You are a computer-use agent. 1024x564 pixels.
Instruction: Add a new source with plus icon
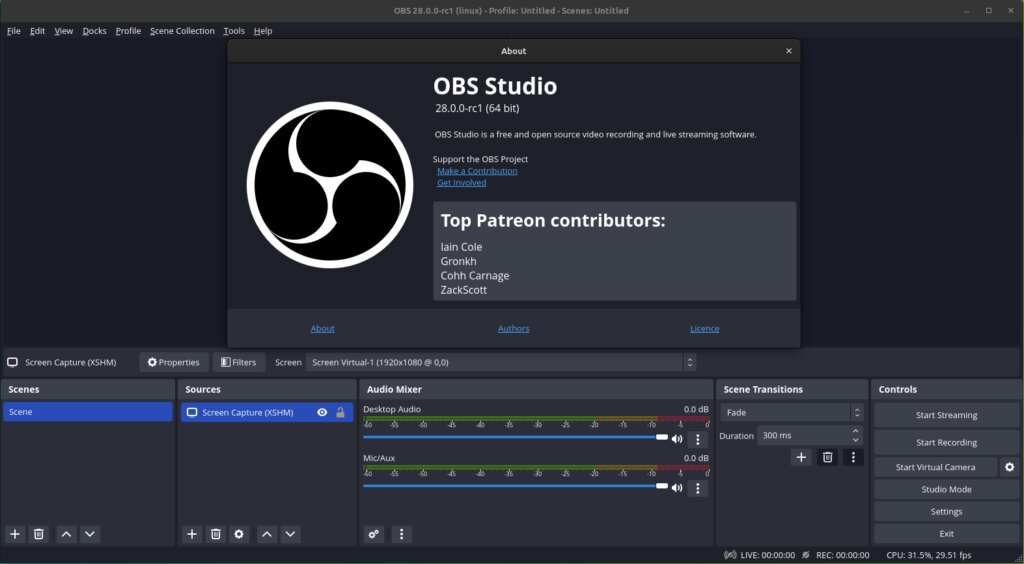click(x=191, y=534)
